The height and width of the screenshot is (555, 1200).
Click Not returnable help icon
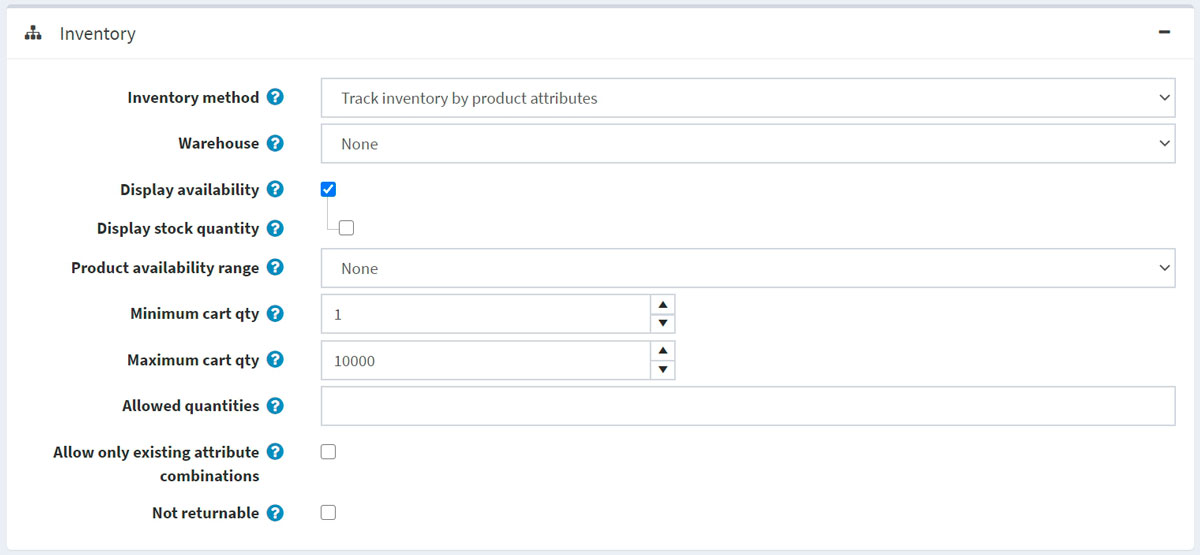(x=275, y=513)
